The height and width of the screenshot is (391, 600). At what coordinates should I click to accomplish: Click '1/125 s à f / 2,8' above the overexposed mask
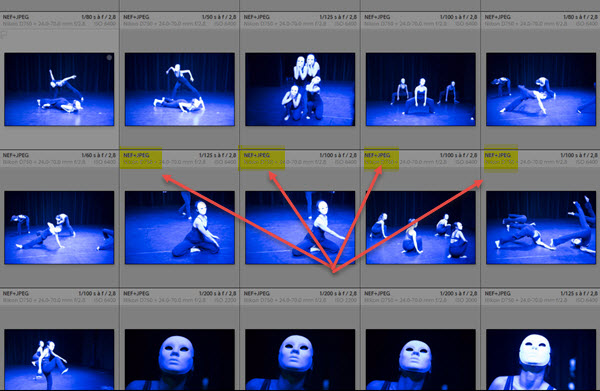[579, 293]
